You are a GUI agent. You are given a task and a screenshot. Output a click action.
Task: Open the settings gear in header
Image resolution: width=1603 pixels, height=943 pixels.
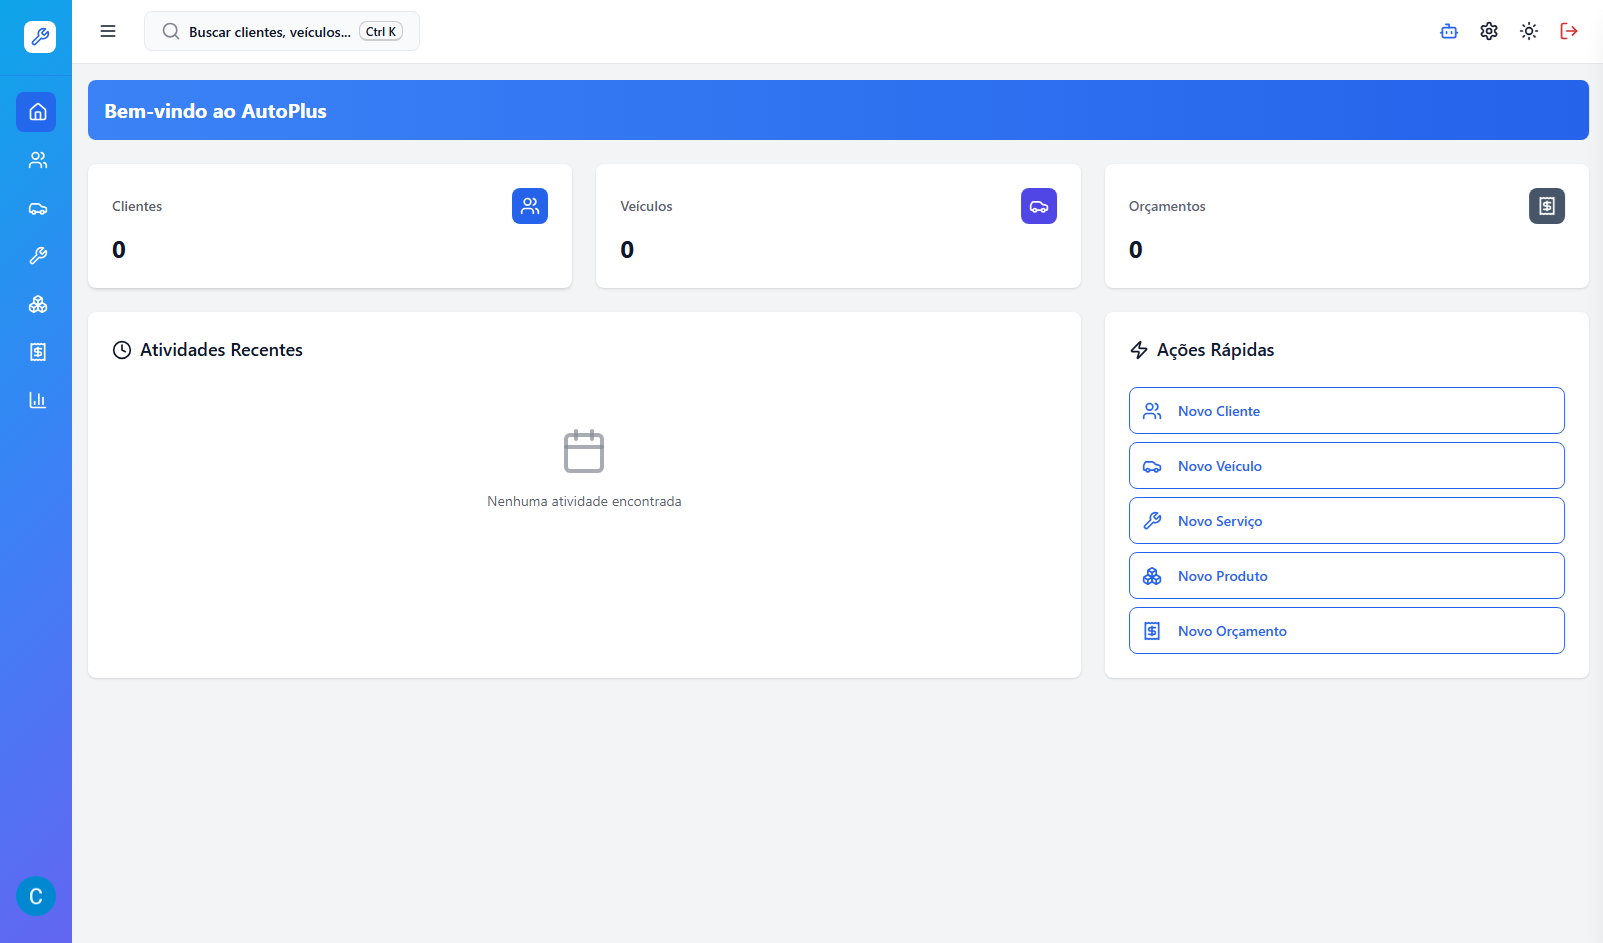coord(1489,31)
